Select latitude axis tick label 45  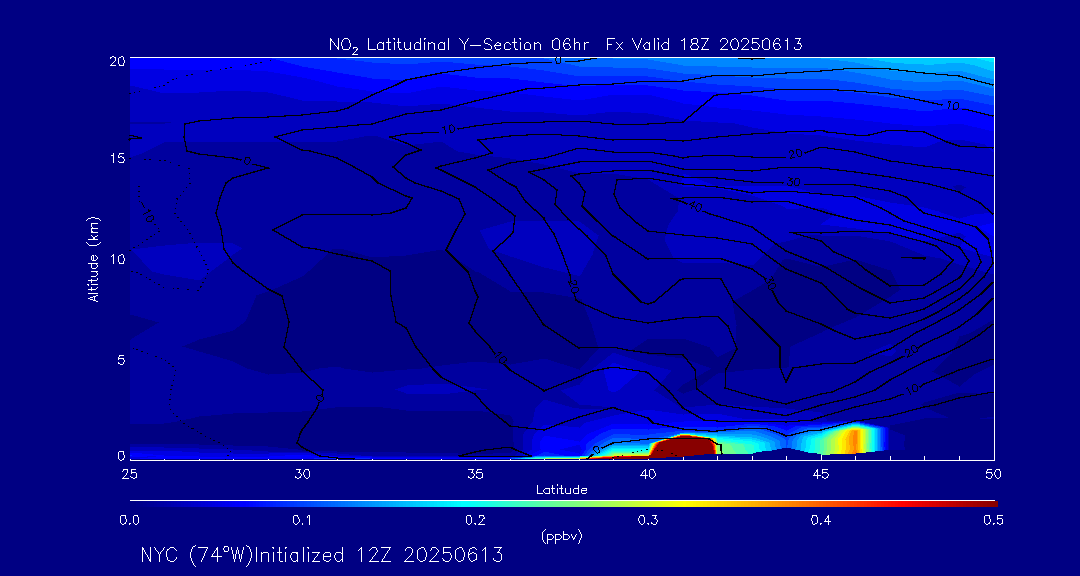tap(821, 474)
